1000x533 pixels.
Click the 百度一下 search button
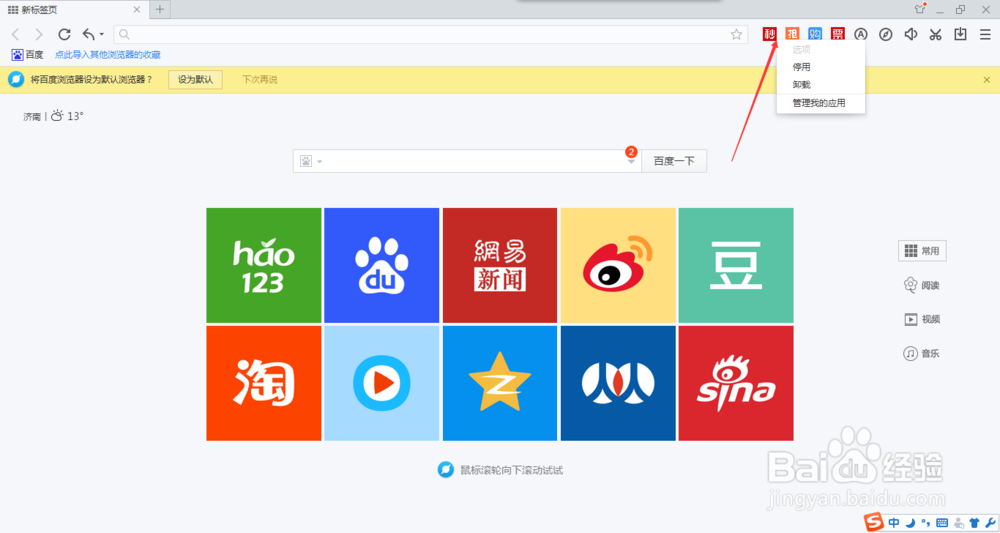[x=674, y=161]
